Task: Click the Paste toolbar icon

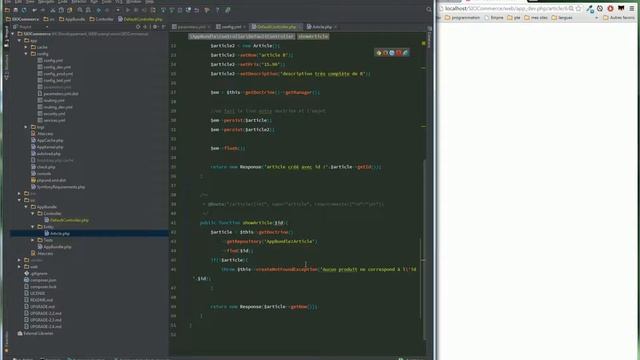Action: coord(69,10)
